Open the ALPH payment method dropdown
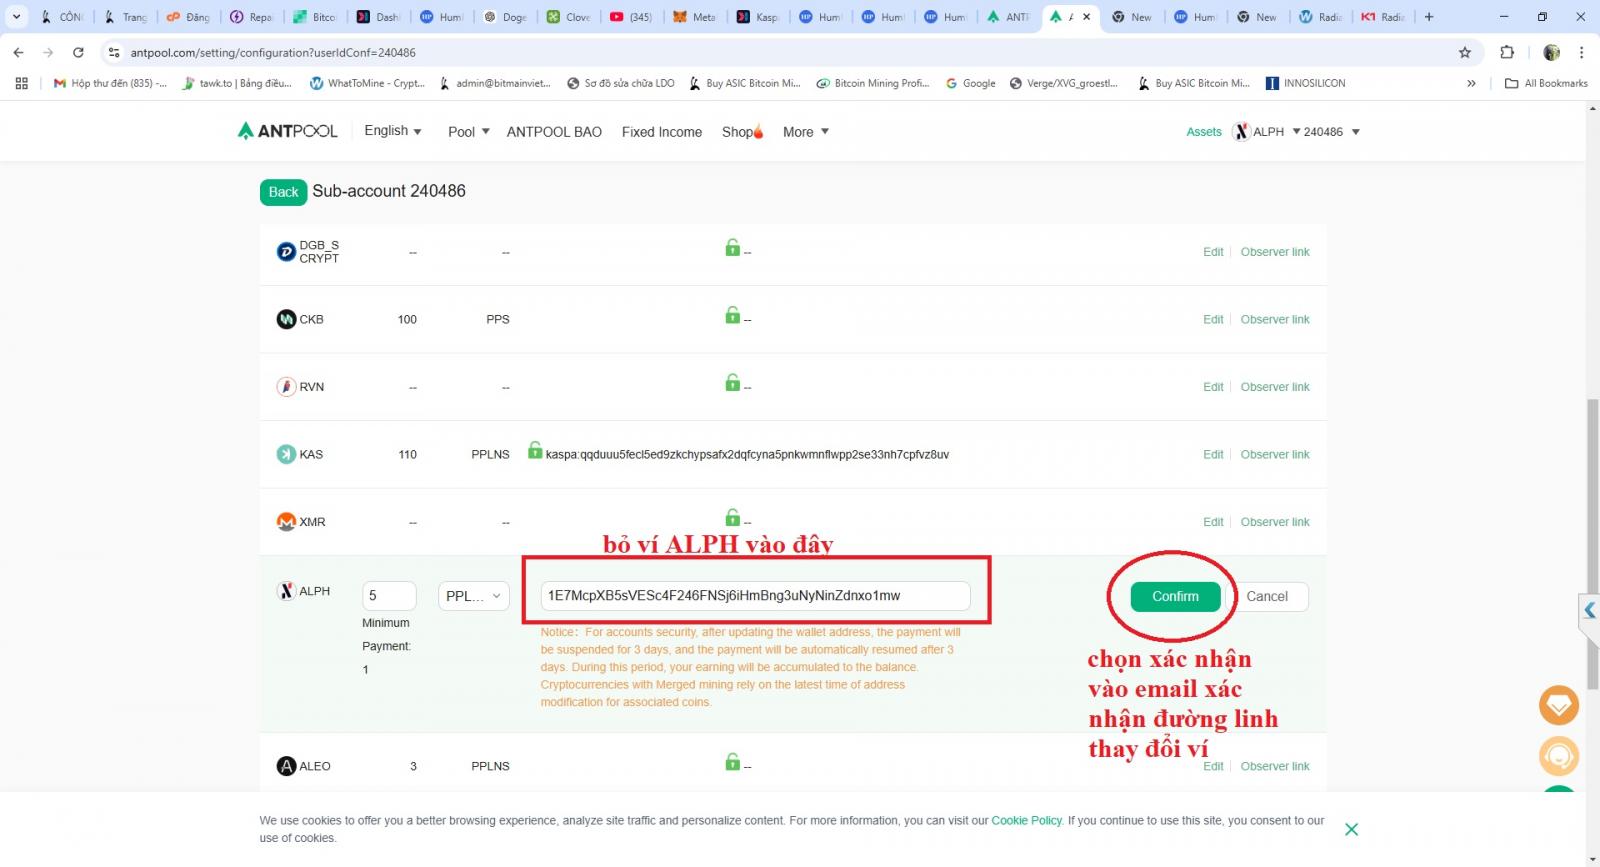The width and height of the screenshot is (1600, 867). click(474, 595)
